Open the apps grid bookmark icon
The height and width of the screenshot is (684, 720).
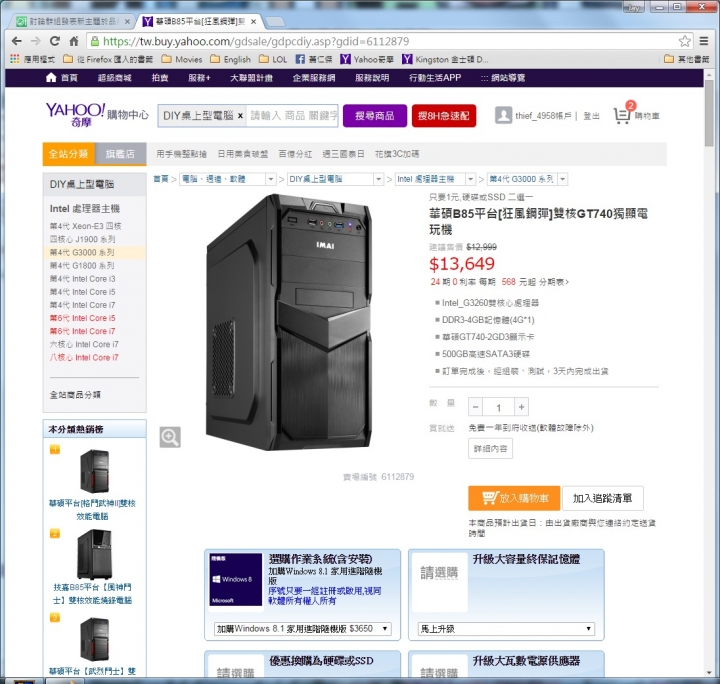pos(15,59)
